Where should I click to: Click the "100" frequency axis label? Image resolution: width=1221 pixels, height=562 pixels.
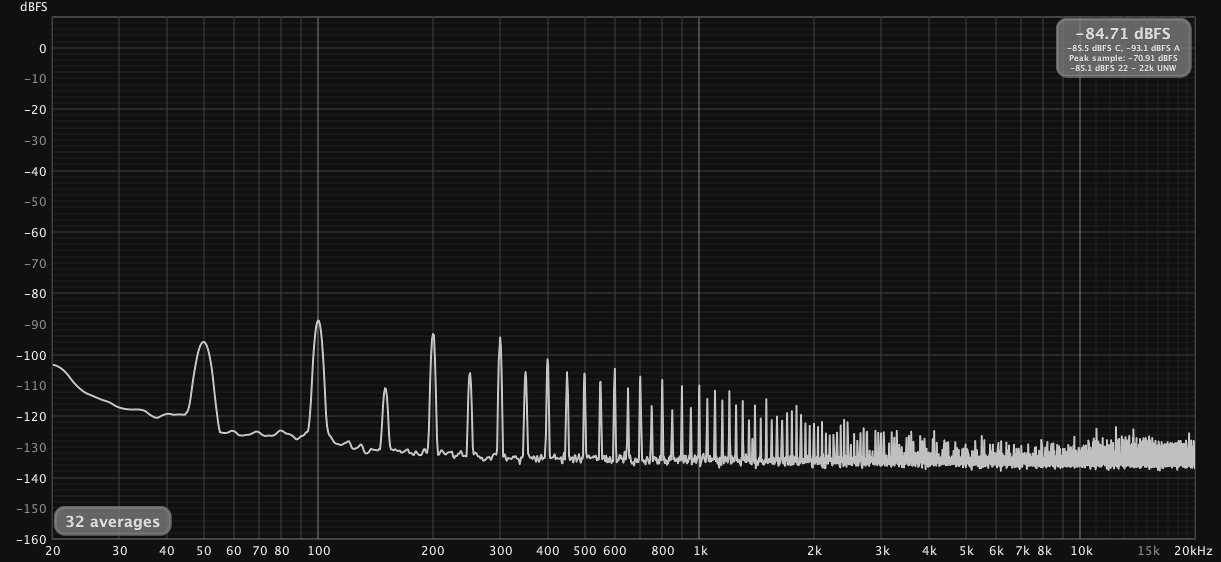click(318, 551)
